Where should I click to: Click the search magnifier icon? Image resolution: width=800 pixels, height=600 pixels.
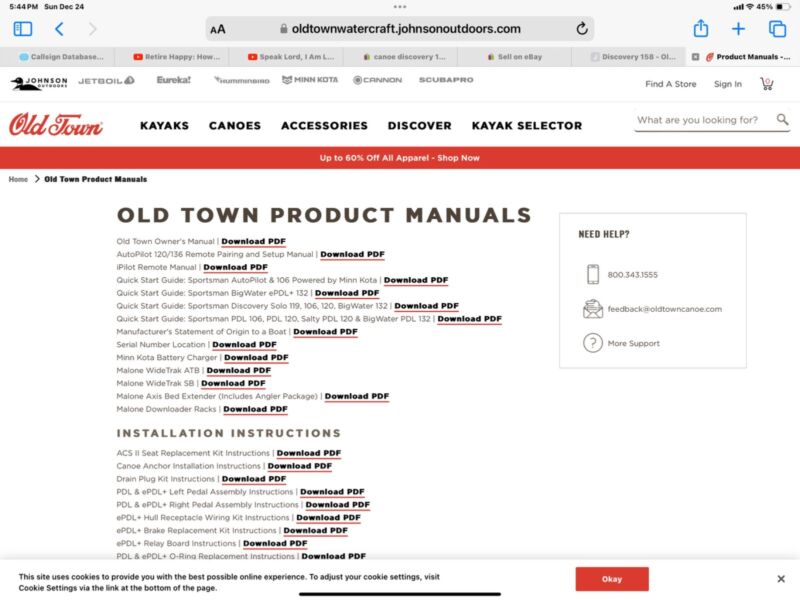pyautogui.click(x=782, y=119)
